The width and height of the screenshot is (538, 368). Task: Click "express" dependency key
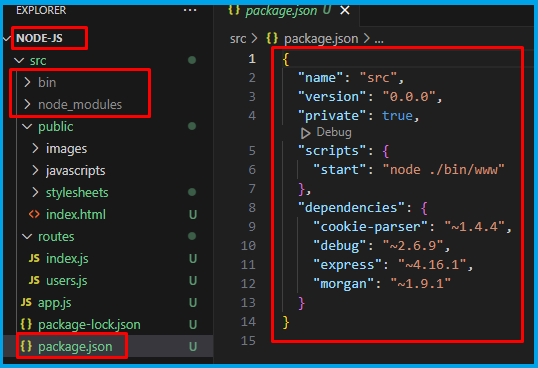(347, 264)
